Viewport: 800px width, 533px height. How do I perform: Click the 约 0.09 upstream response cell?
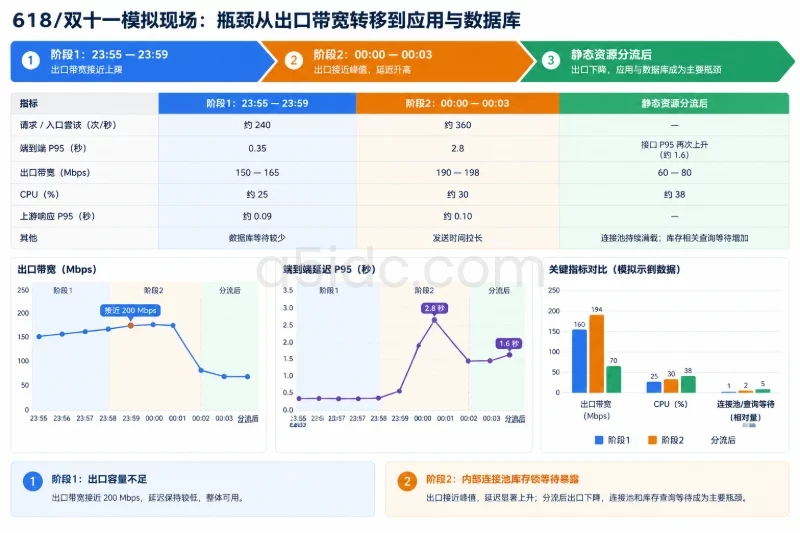(257, 216)
